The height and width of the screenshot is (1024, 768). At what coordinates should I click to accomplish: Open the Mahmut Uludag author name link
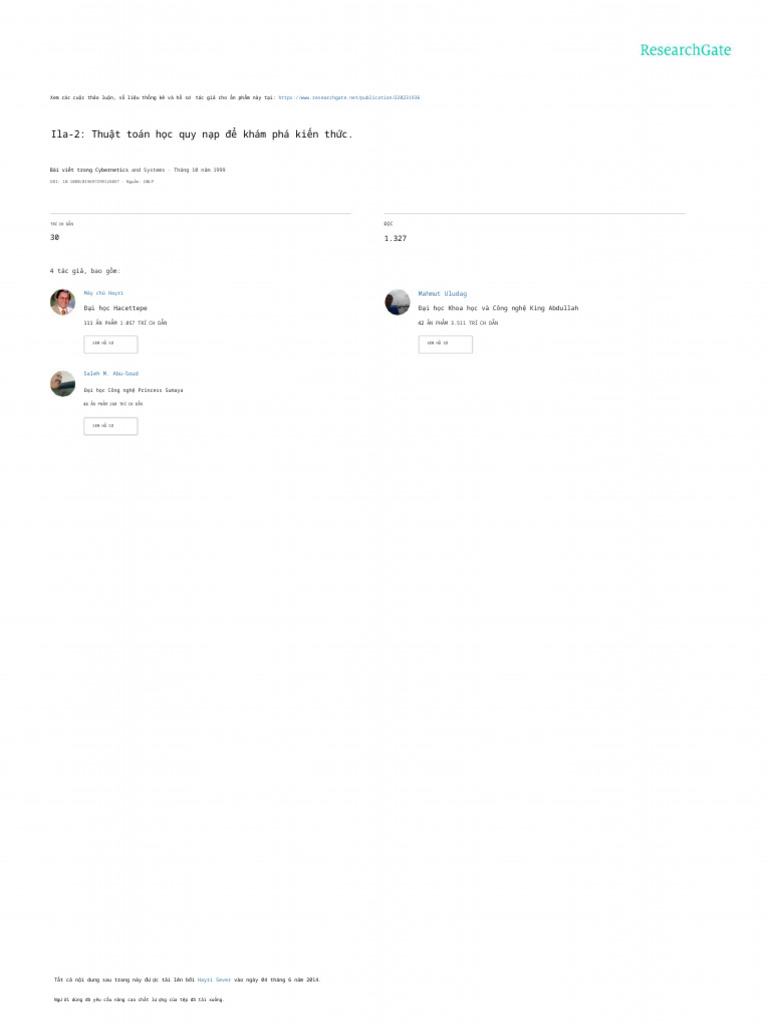point(442,294)
